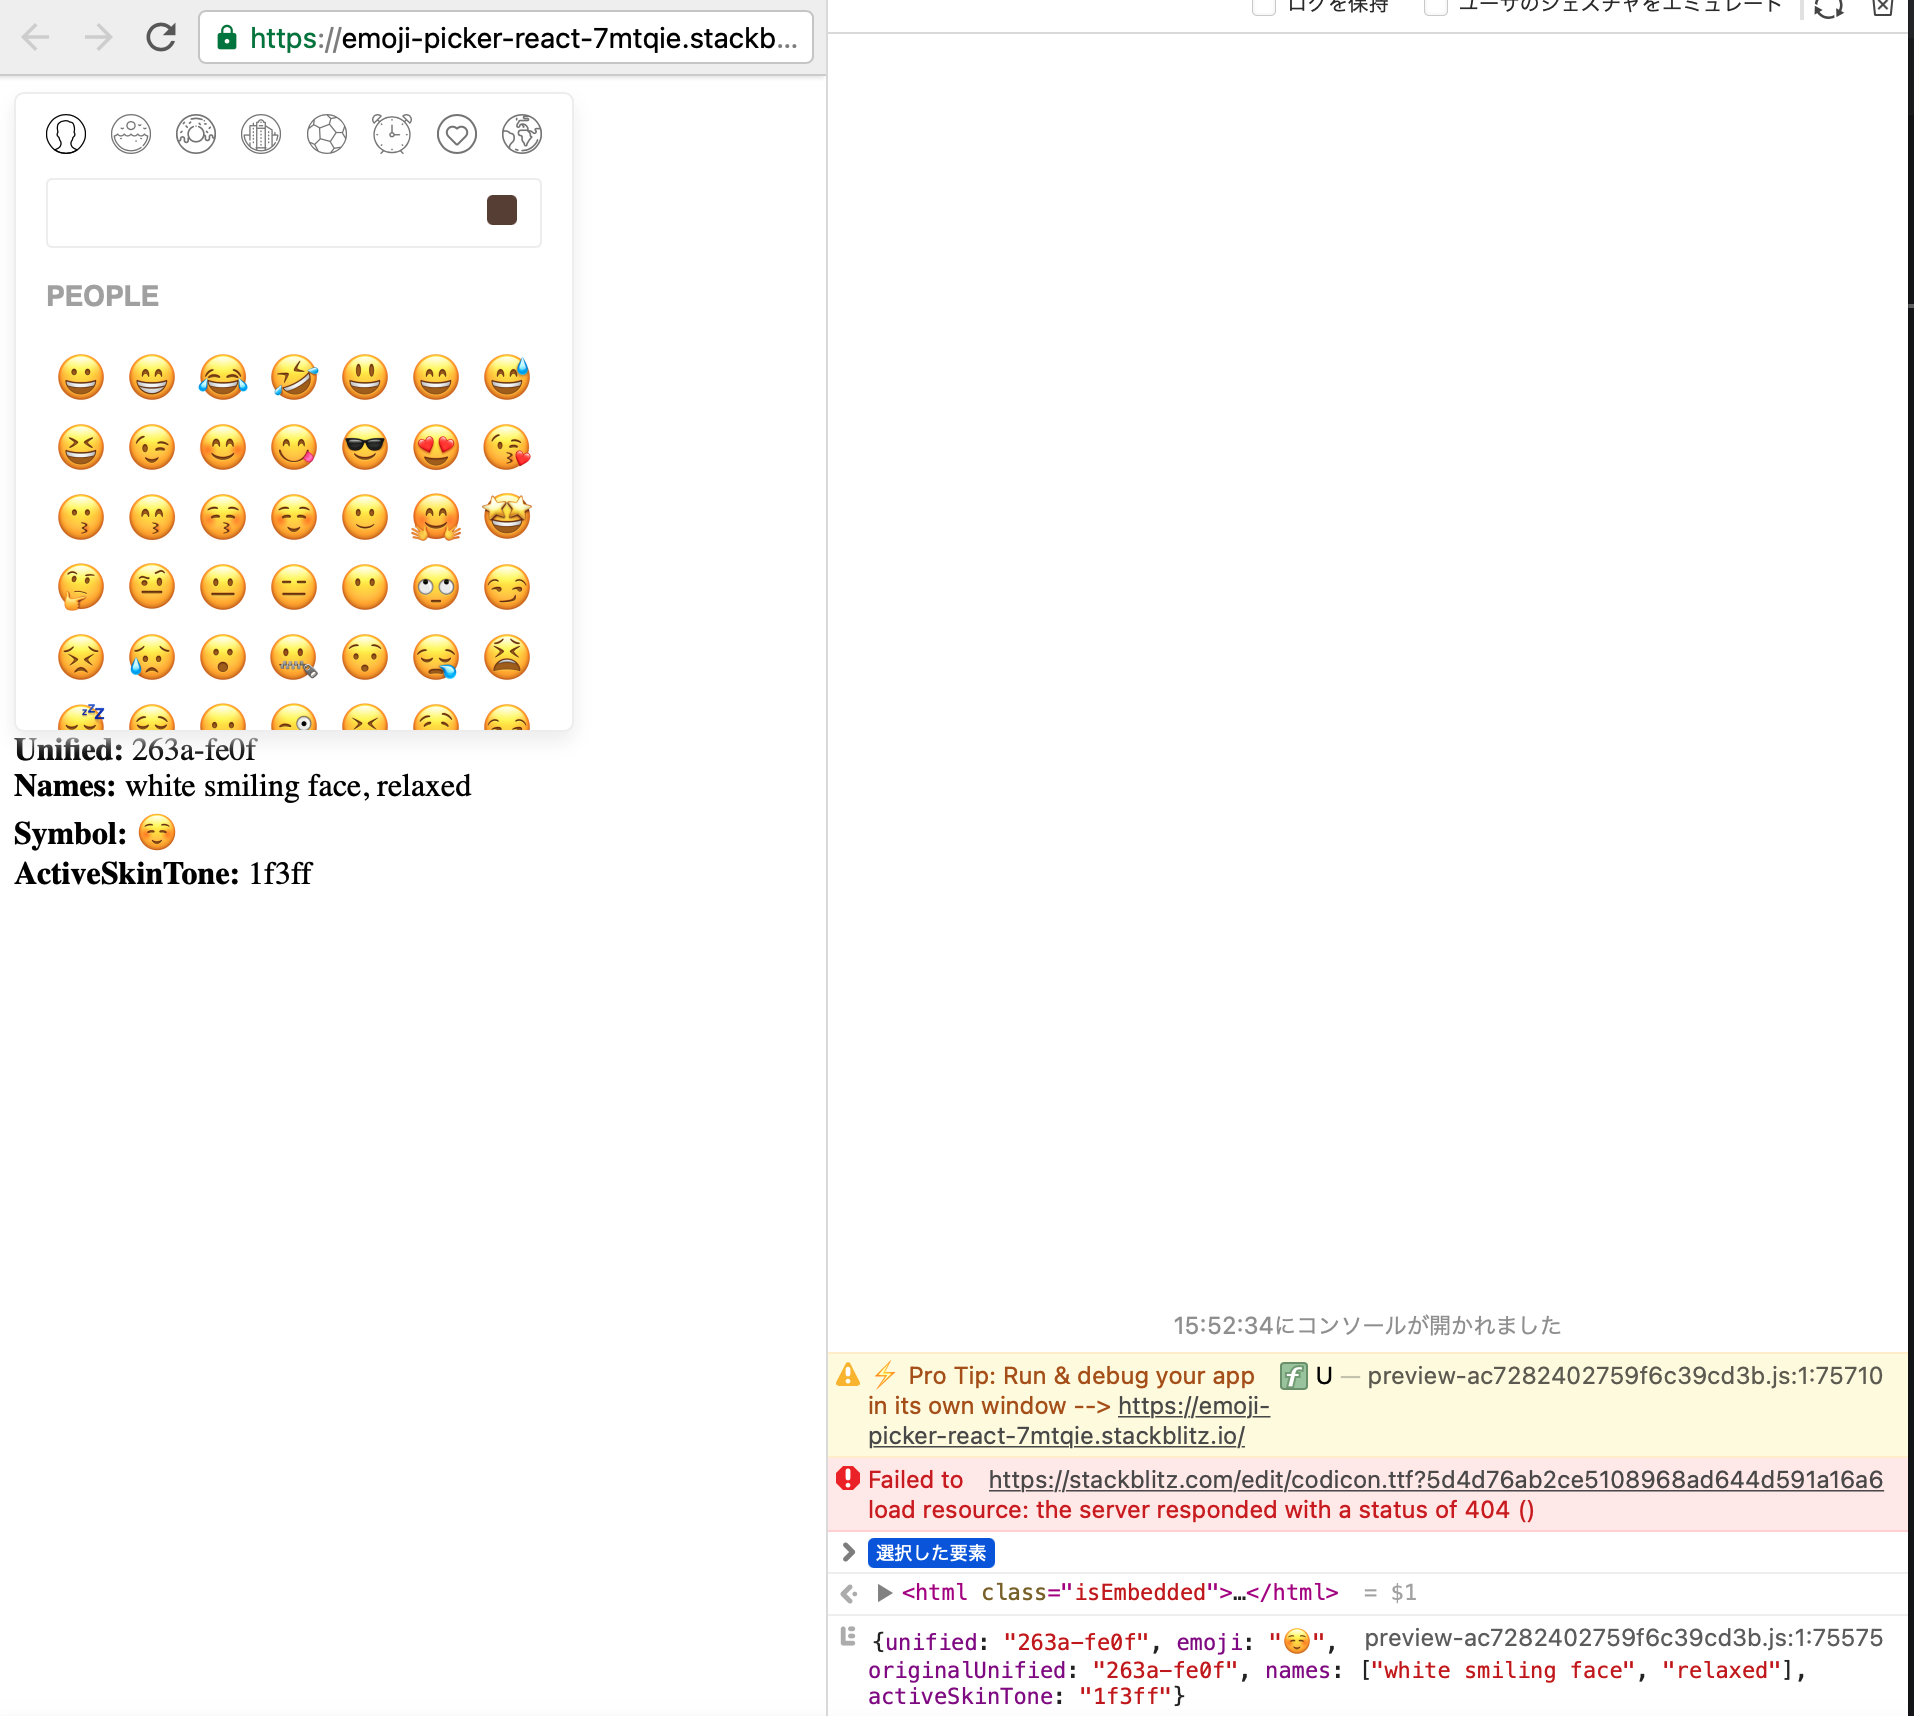
Task: Open the Nature emoji category icon
Action: point(130,133)
